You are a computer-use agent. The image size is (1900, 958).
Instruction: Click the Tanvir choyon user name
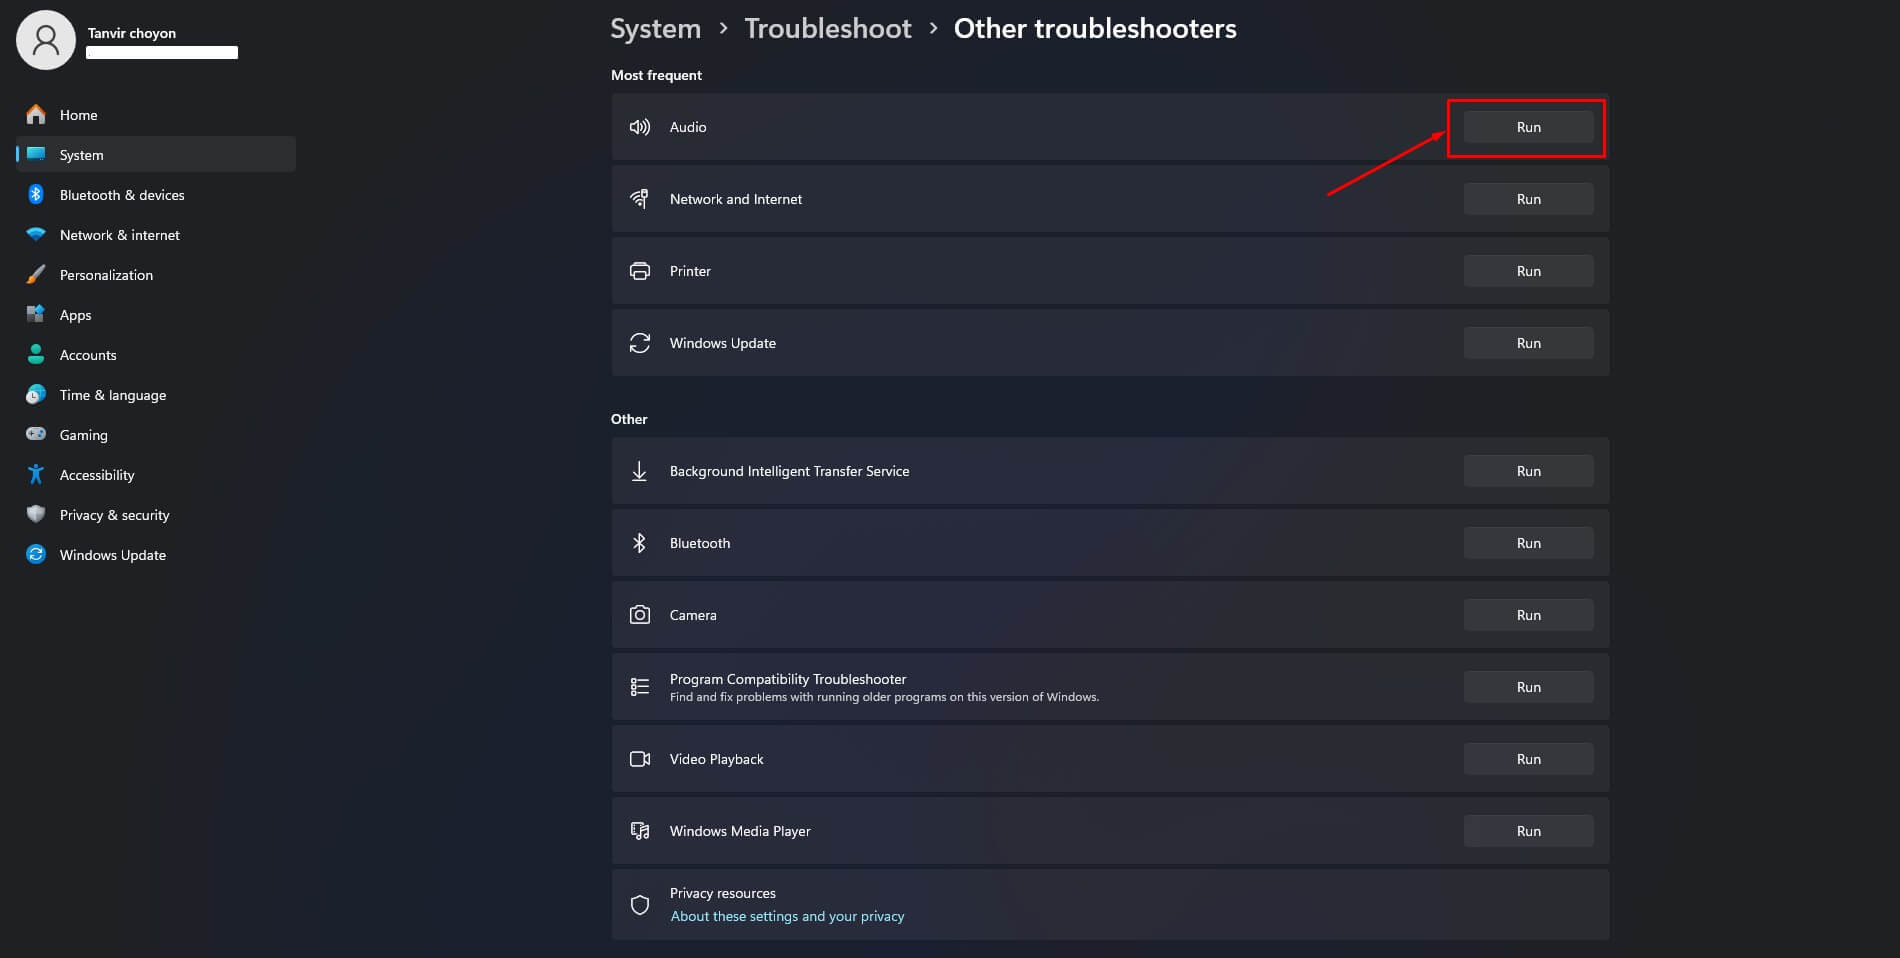(131, 33)
